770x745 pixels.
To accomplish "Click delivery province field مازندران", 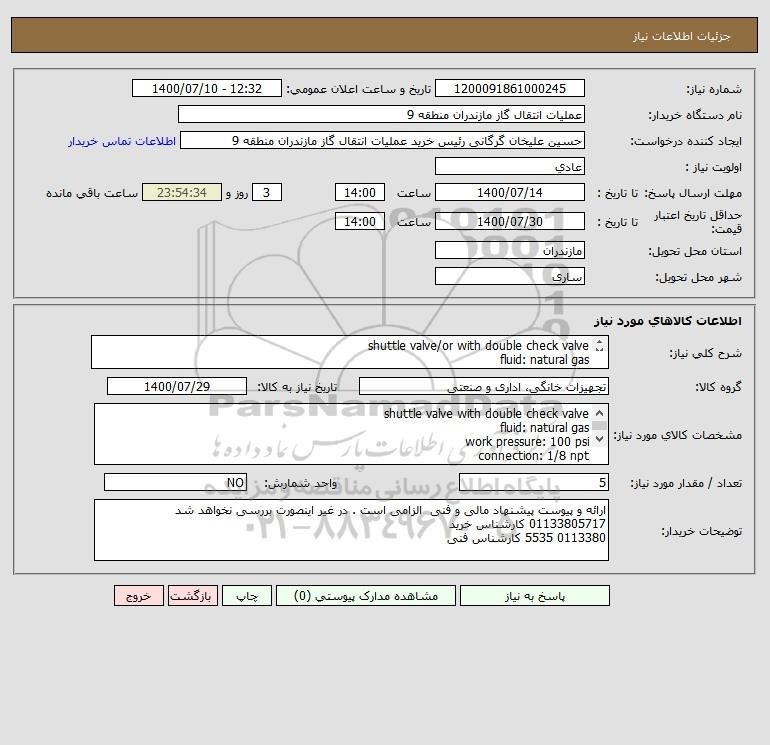I will pyautogui.click(x=510, y=251).
